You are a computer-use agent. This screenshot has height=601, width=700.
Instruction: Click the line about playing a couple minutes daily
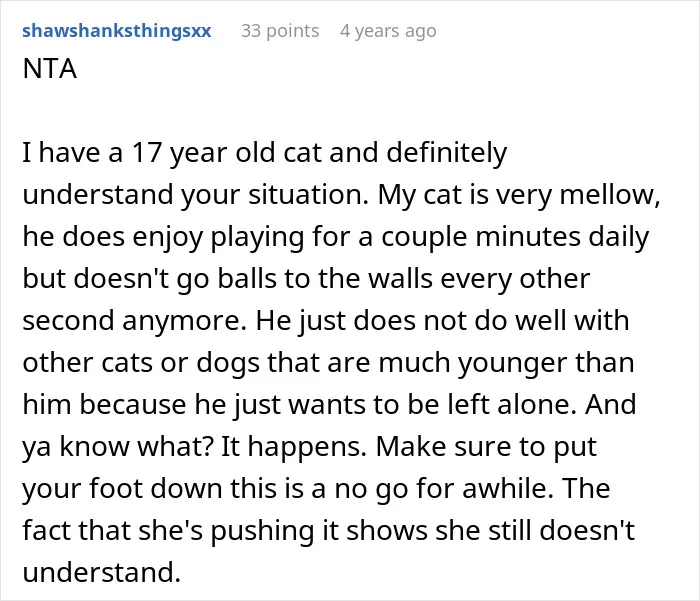point(335,237)
